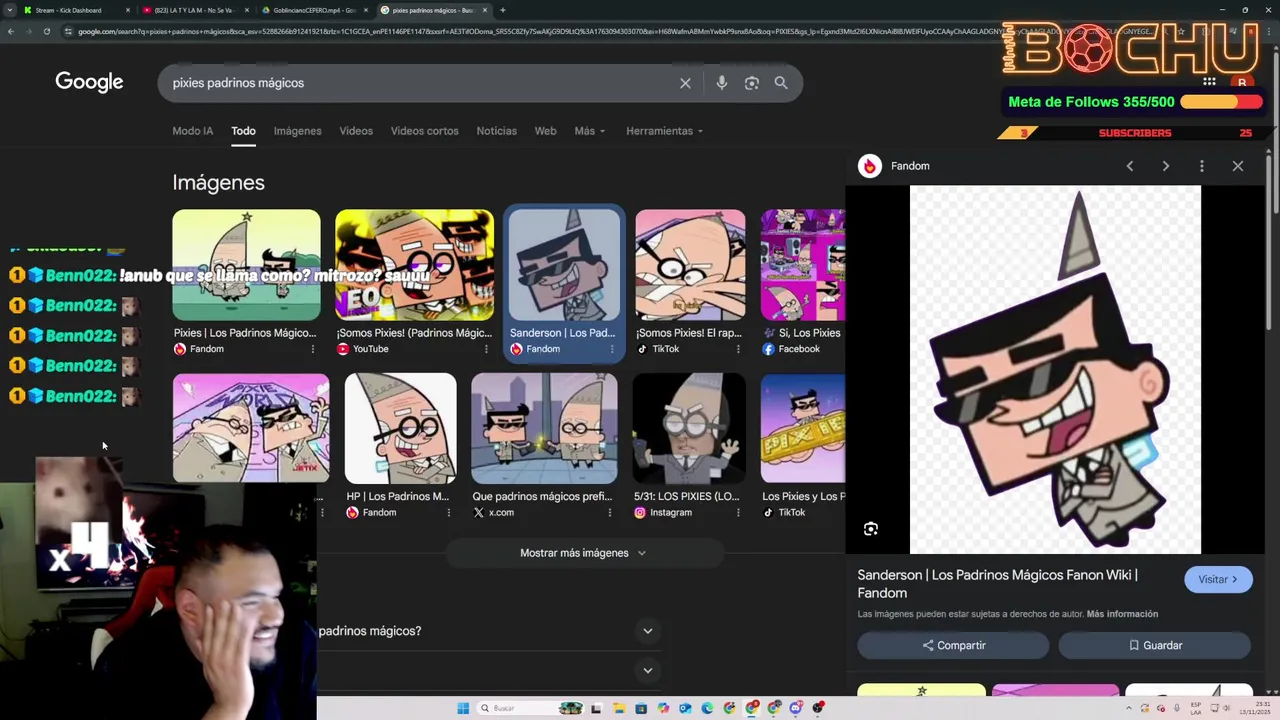Switch to Imágenes search tab
Image resolution: width=1280 pixels, height=720 pixels.
coord(298,131)
